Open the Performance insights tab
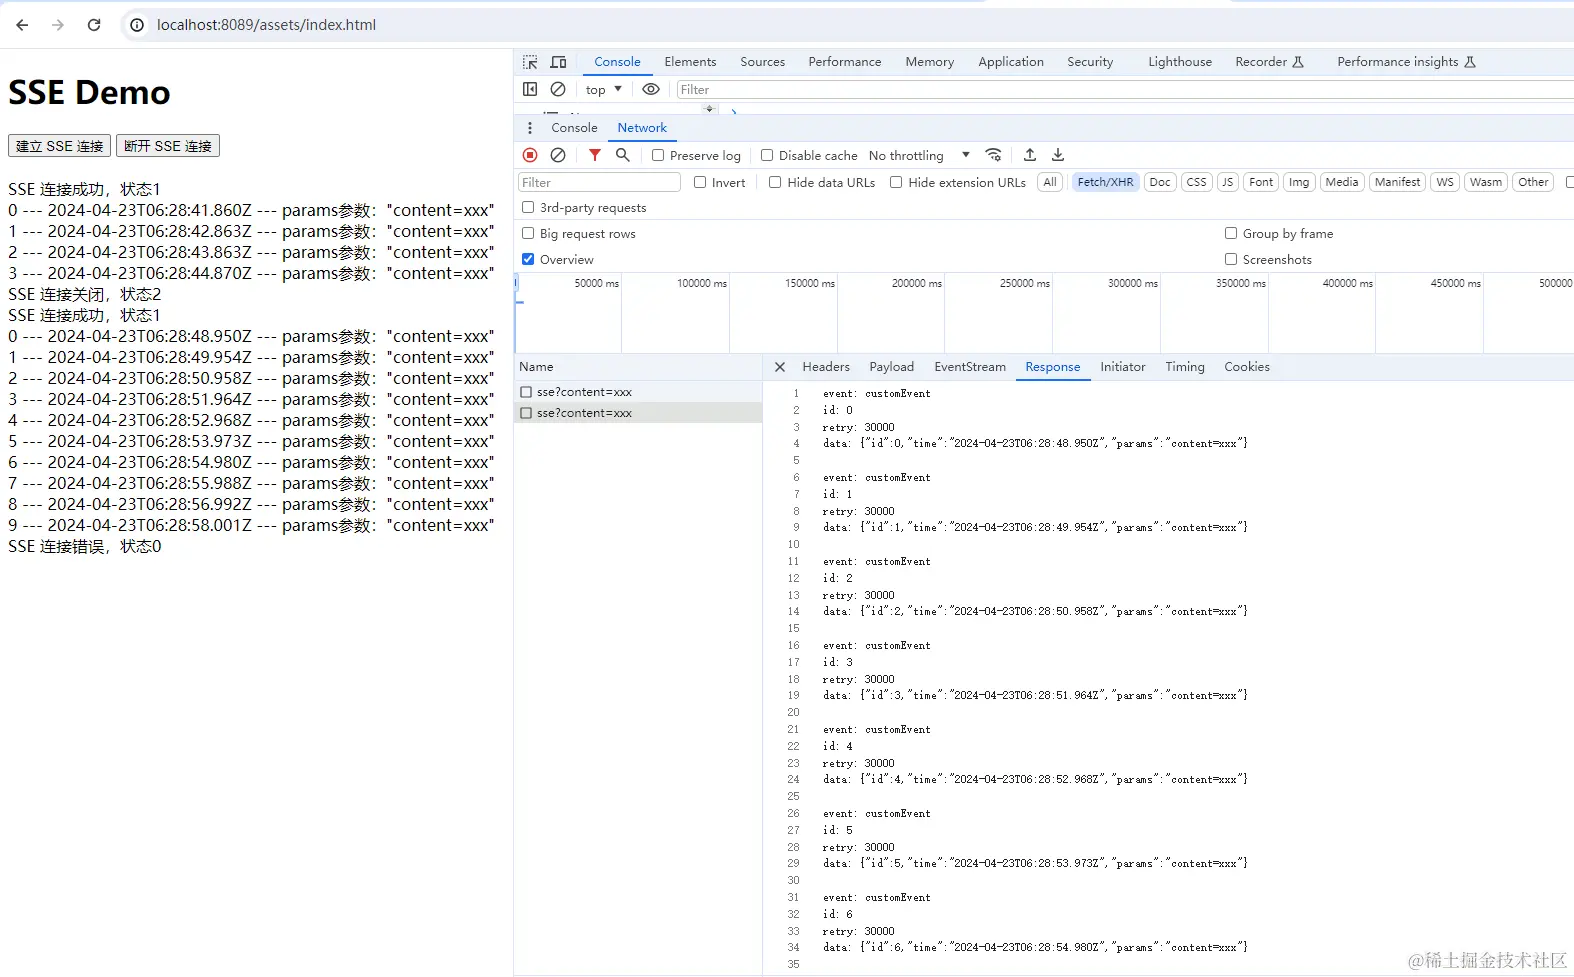The width and height of the screenshot is (1574, 977). coord(1406,62)
